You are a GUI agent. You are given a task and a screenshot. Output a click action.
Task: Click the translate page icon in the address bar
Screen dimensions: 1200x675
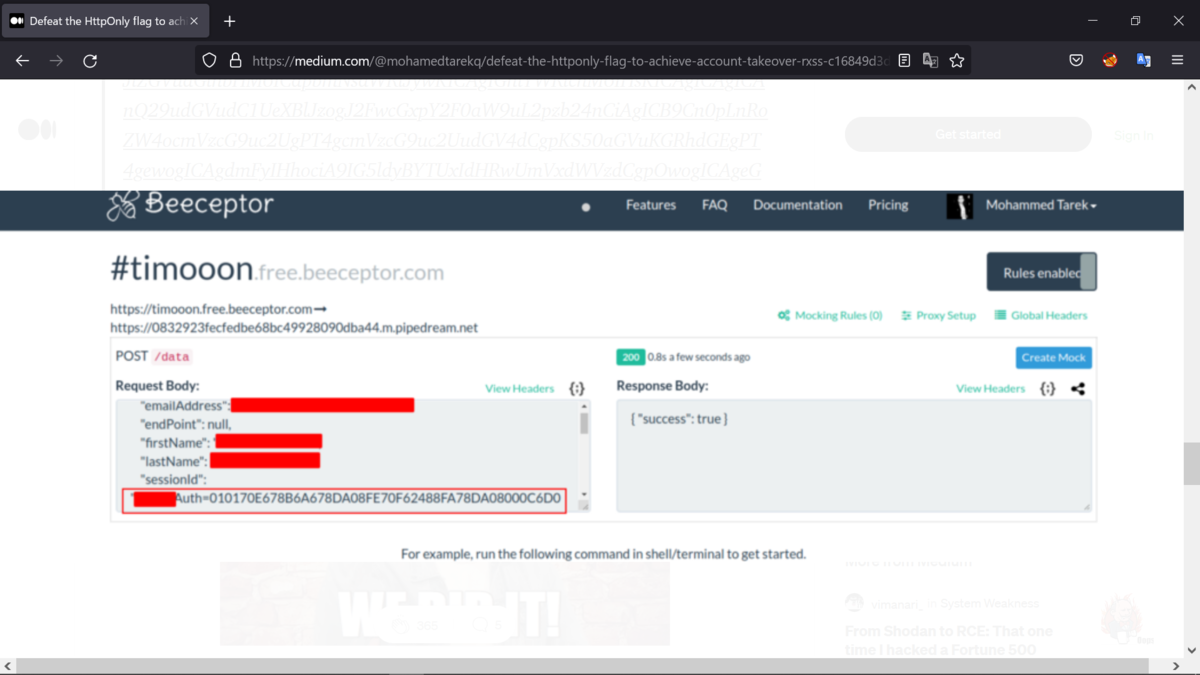click(x=930, y=61)
